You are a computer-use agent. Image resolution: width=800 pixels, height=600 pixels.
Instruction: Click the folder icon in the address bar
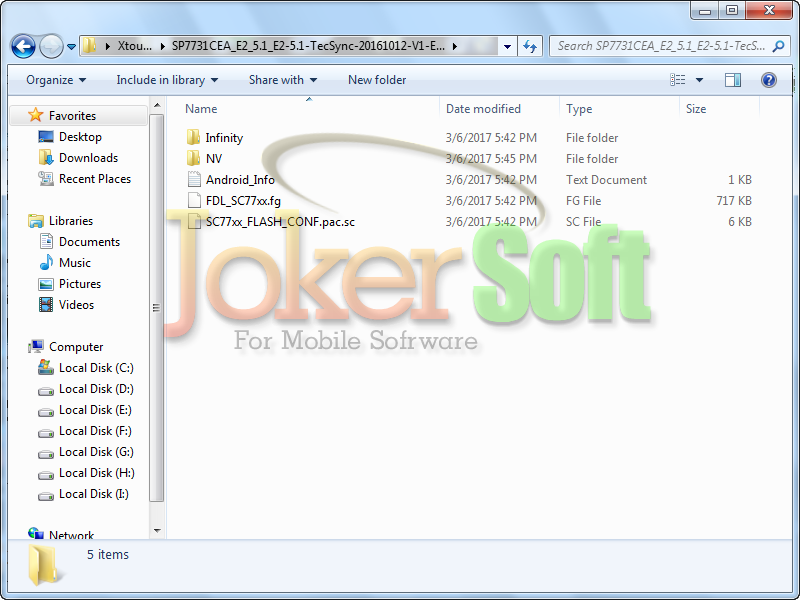coord(89,46)
